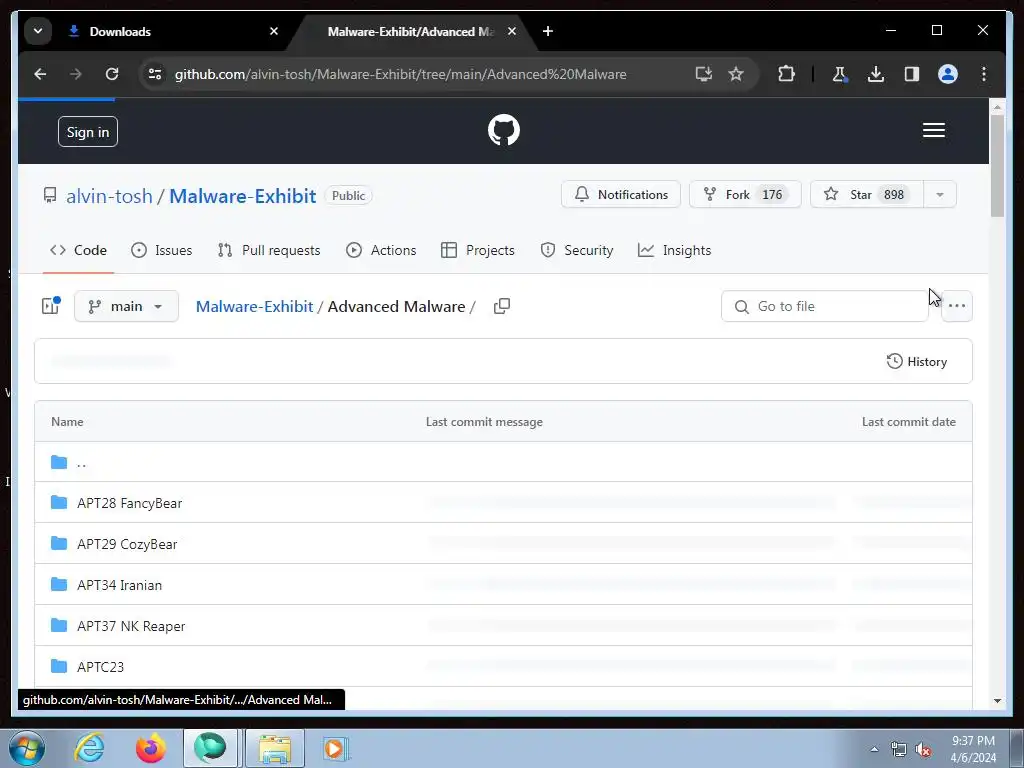Viewport: 1024px width, 768px height.
Task: Bookmark this page with the star icon
Action: point(736,74)
